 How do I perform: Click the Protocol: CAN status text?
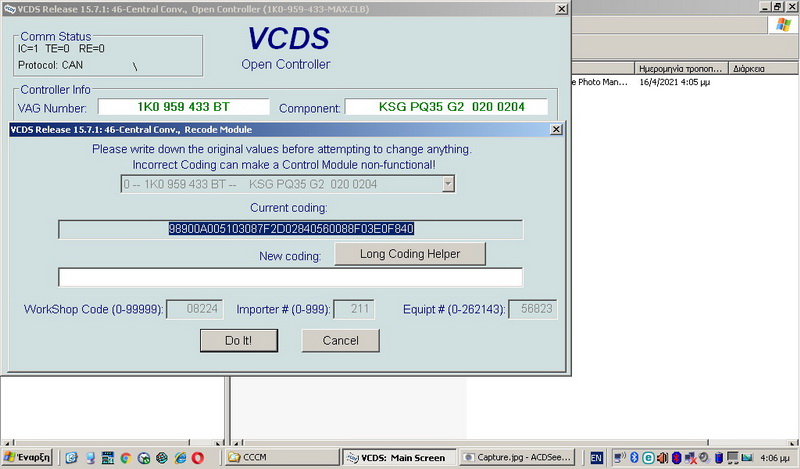[x=50, y=65]
